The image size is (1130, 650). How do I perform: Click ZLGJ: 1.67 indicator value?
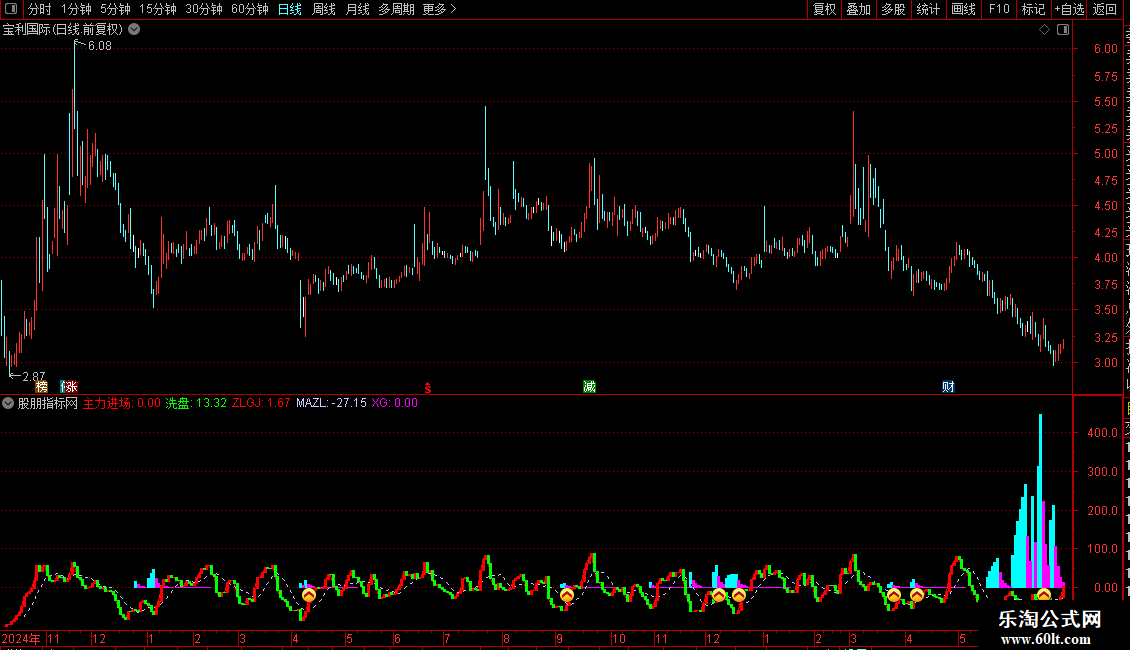click(x=261, y=403)
